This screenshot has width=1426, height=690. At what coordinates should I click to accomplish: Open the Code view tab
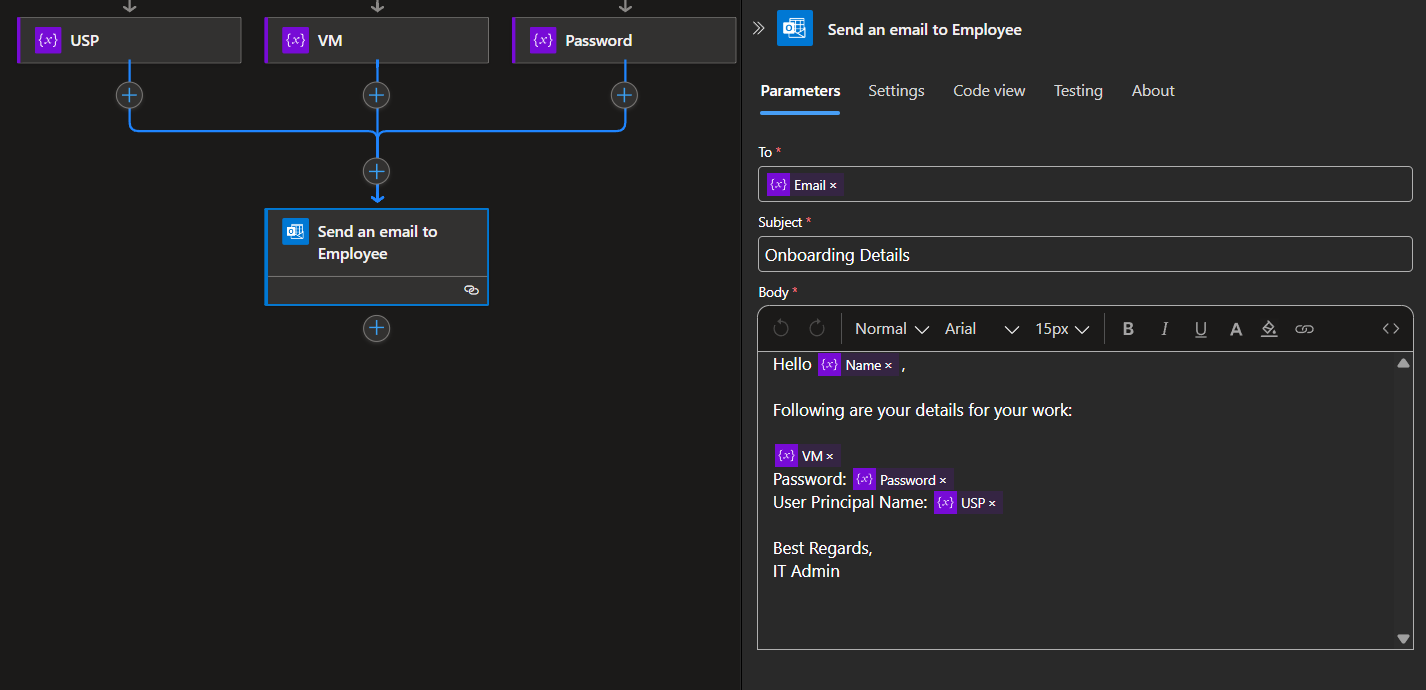click(989, 91)
